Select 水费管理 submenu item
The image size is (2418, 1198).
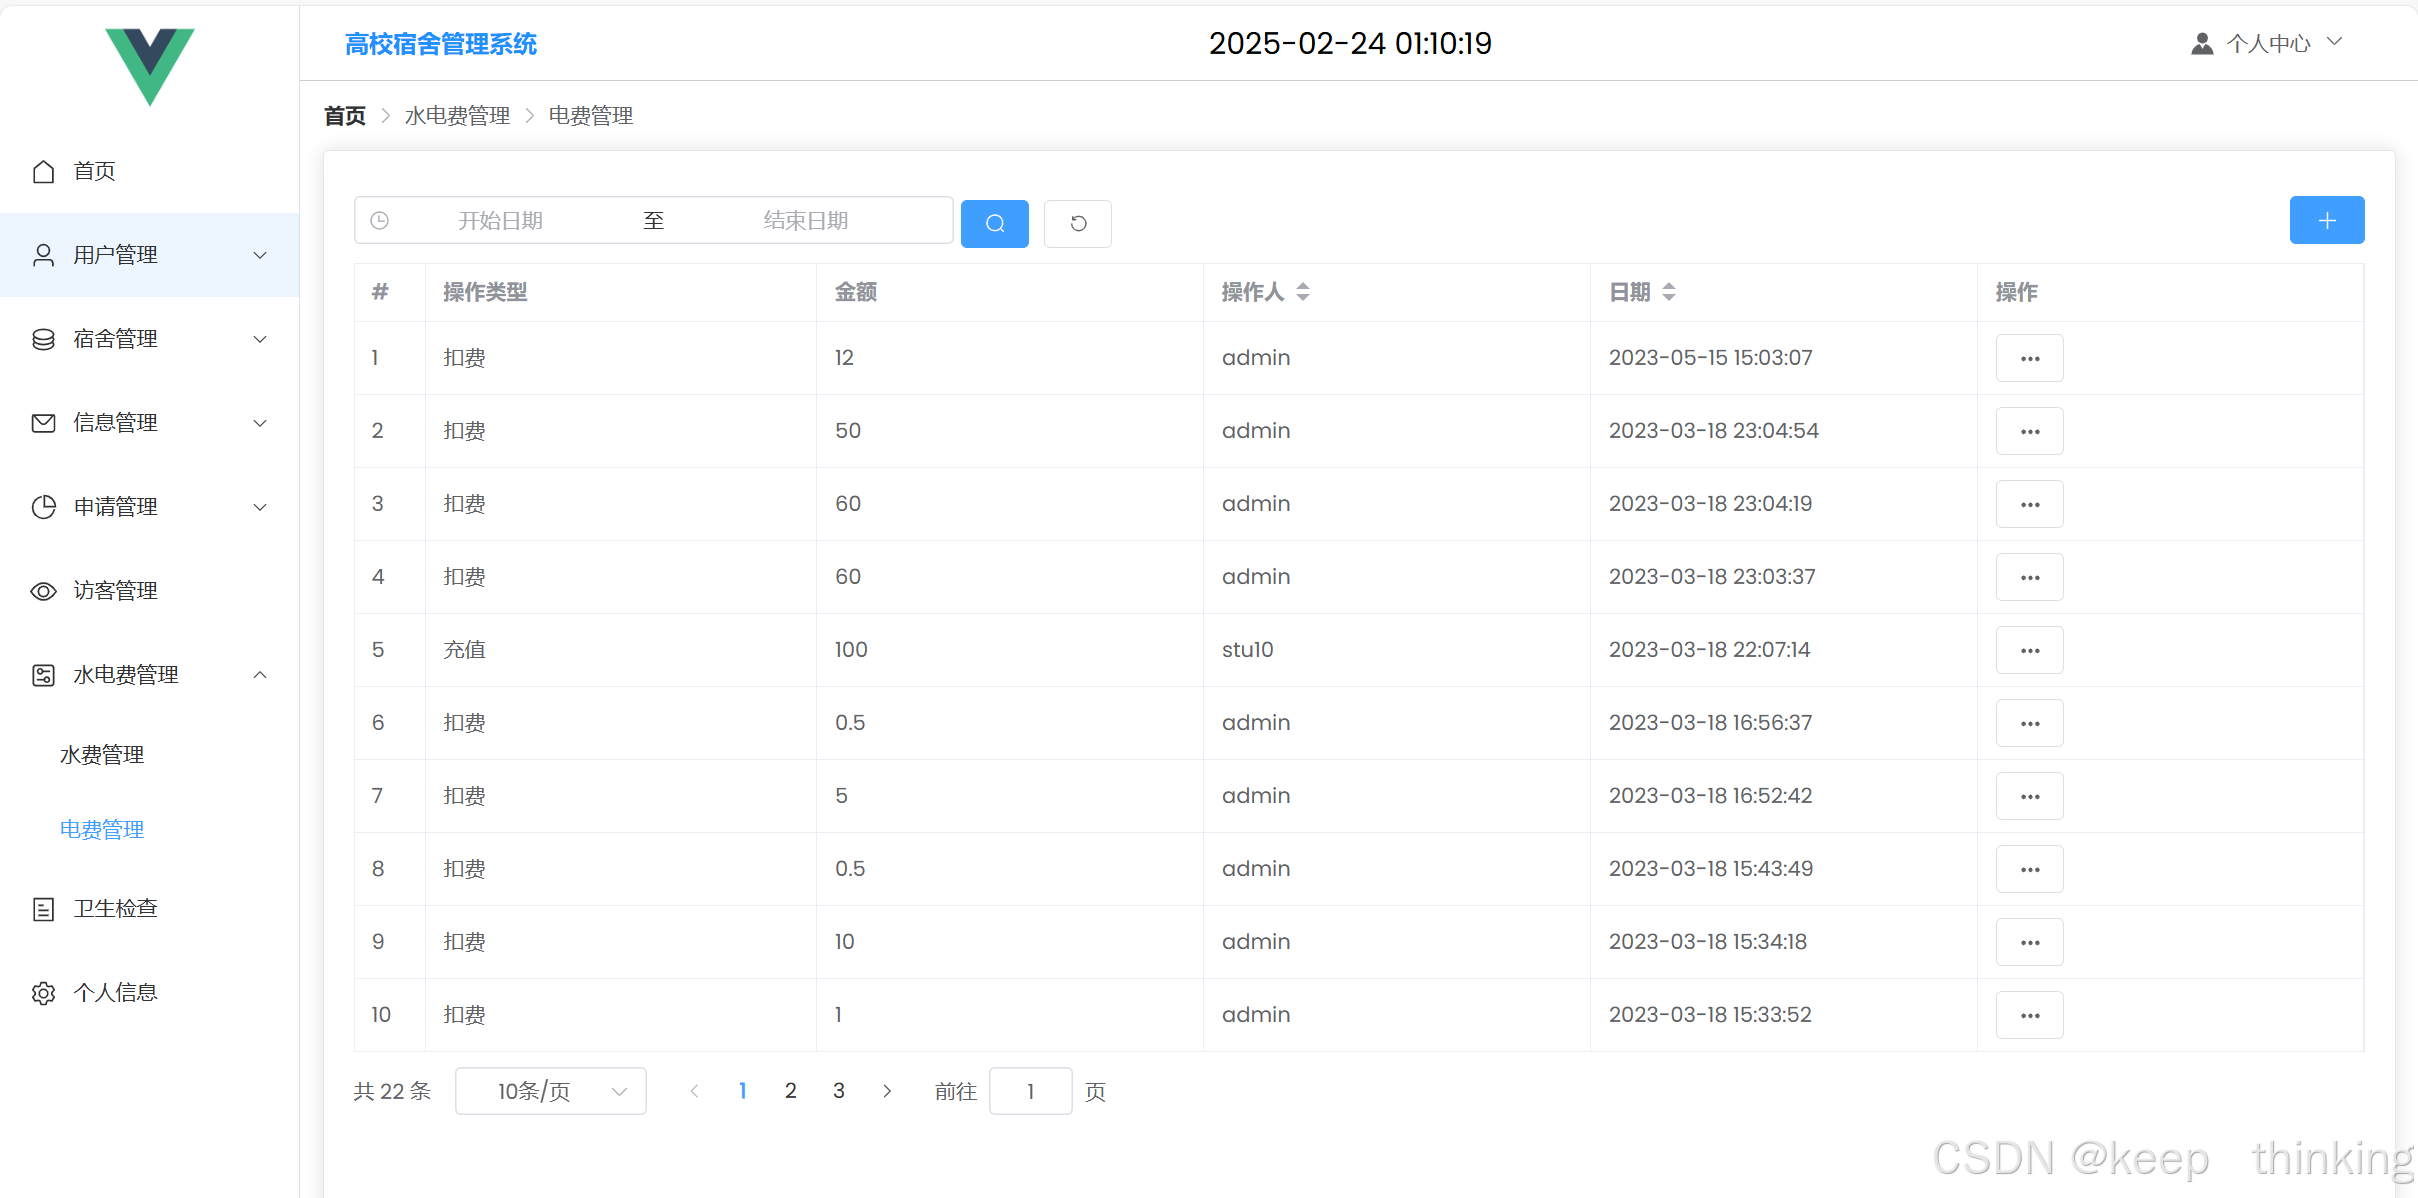102,755
